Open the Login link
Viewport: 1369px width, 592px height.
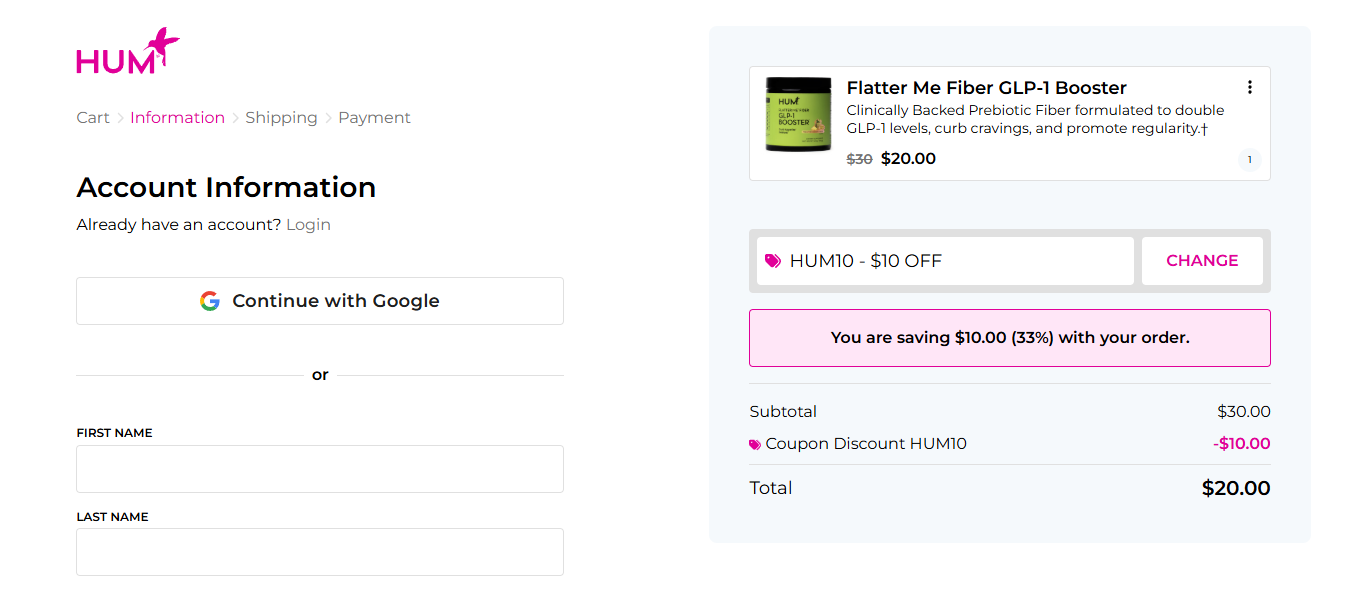pos(307,224)
